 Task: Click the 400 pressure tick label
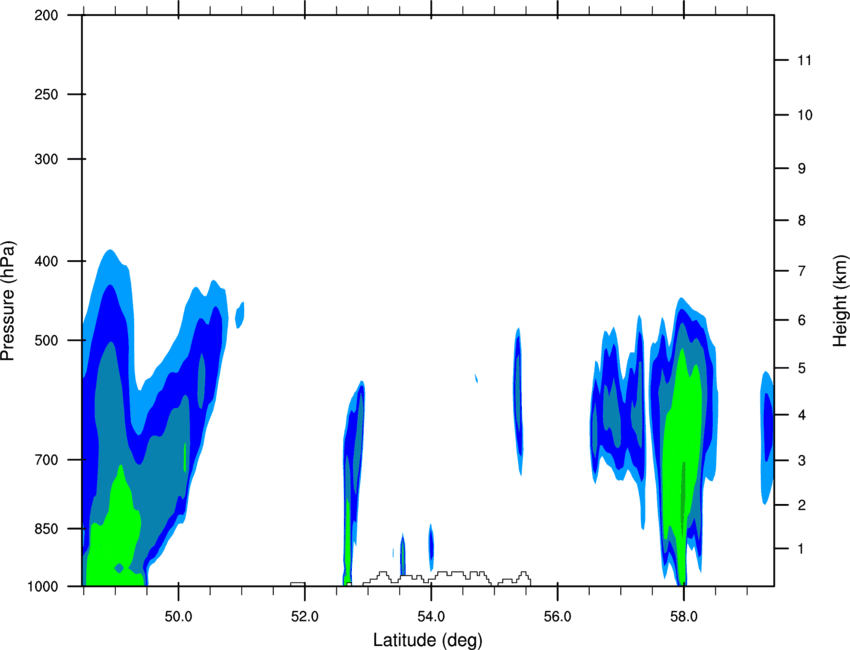click(46, 261)
